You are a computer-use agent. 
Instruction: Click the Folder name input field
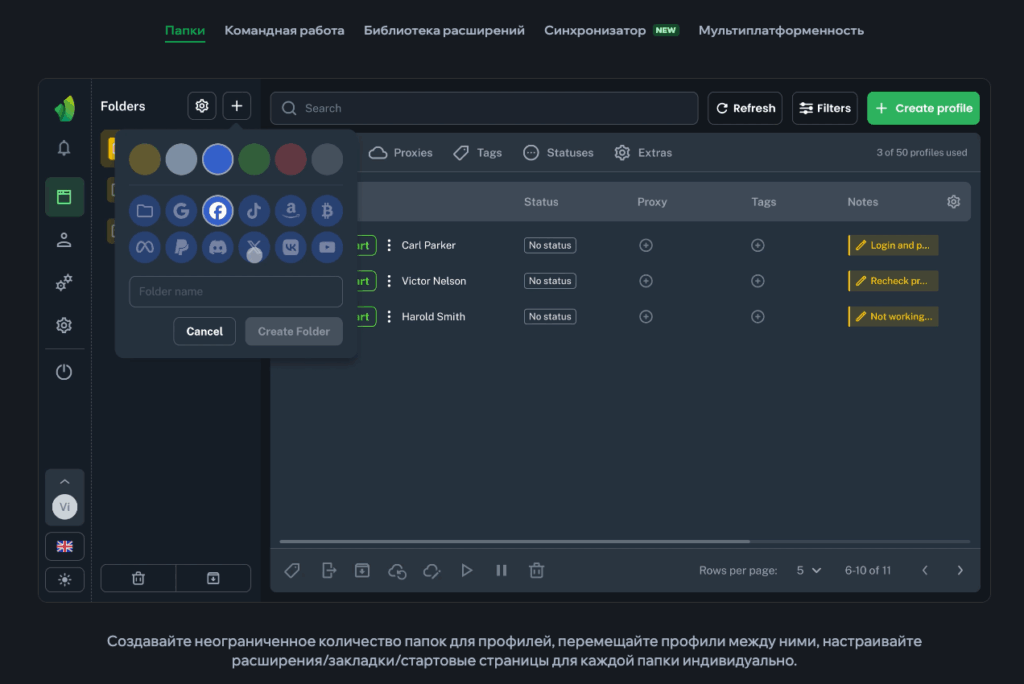click(x=236, y=291)
